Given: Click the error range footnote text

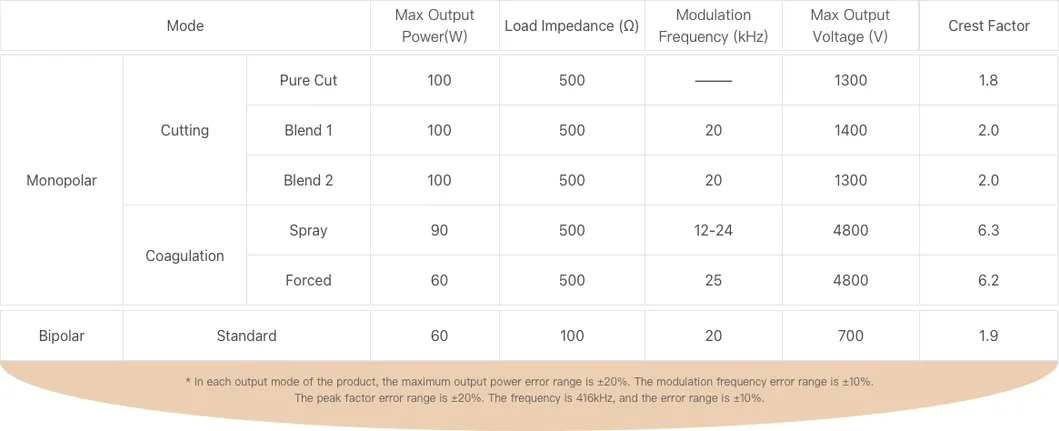Looking at the screenshot, I should click(529, 390).
